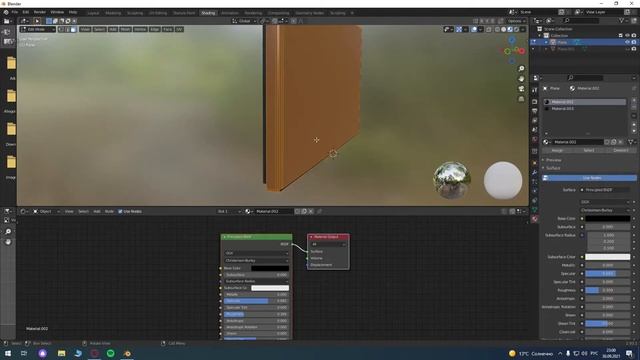Switch to the Shading workspace tab

click(208, 13)
